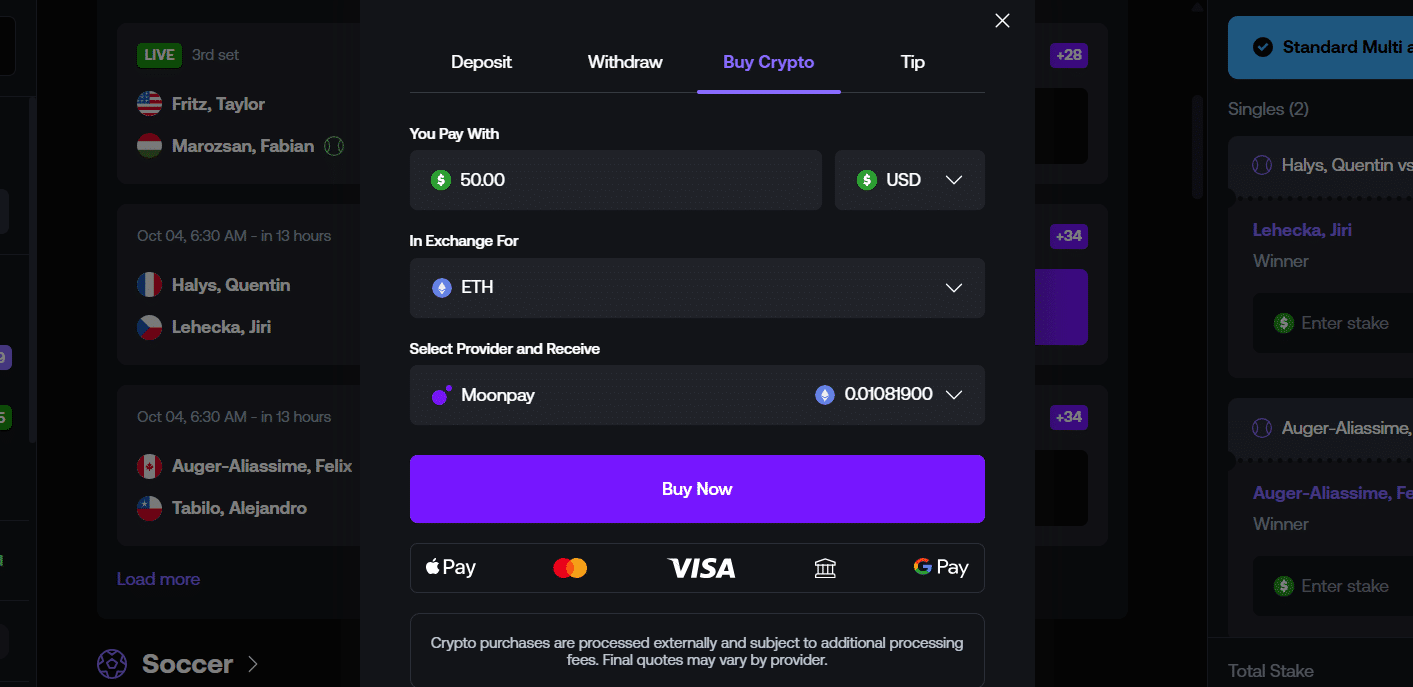The width and height of the screenshot is (1413, 687).
Task: Click the Load more link
Action: (158, 578)
